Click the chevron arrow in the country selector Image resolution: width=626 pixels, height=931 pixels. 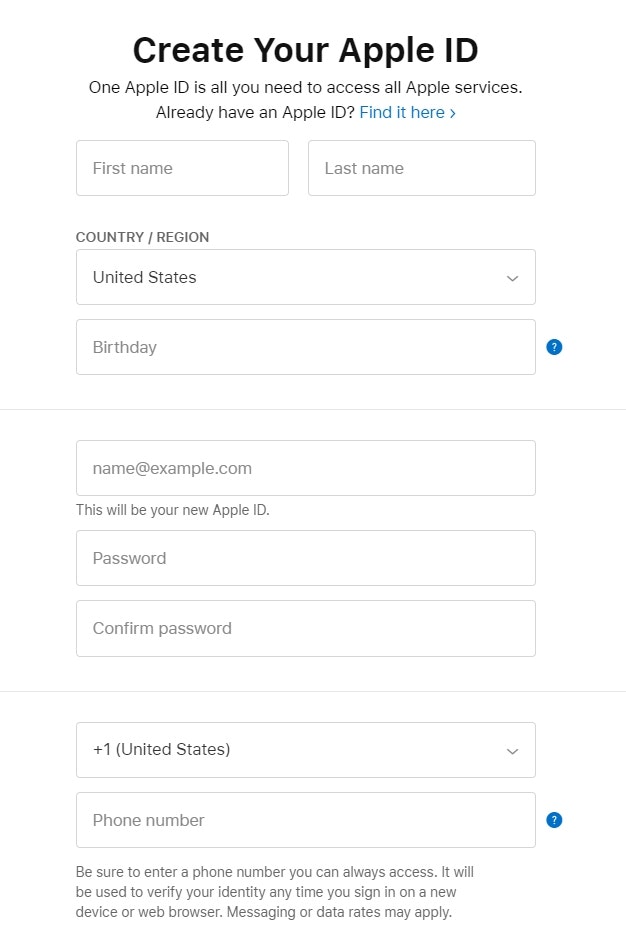[x=512, y=278]
